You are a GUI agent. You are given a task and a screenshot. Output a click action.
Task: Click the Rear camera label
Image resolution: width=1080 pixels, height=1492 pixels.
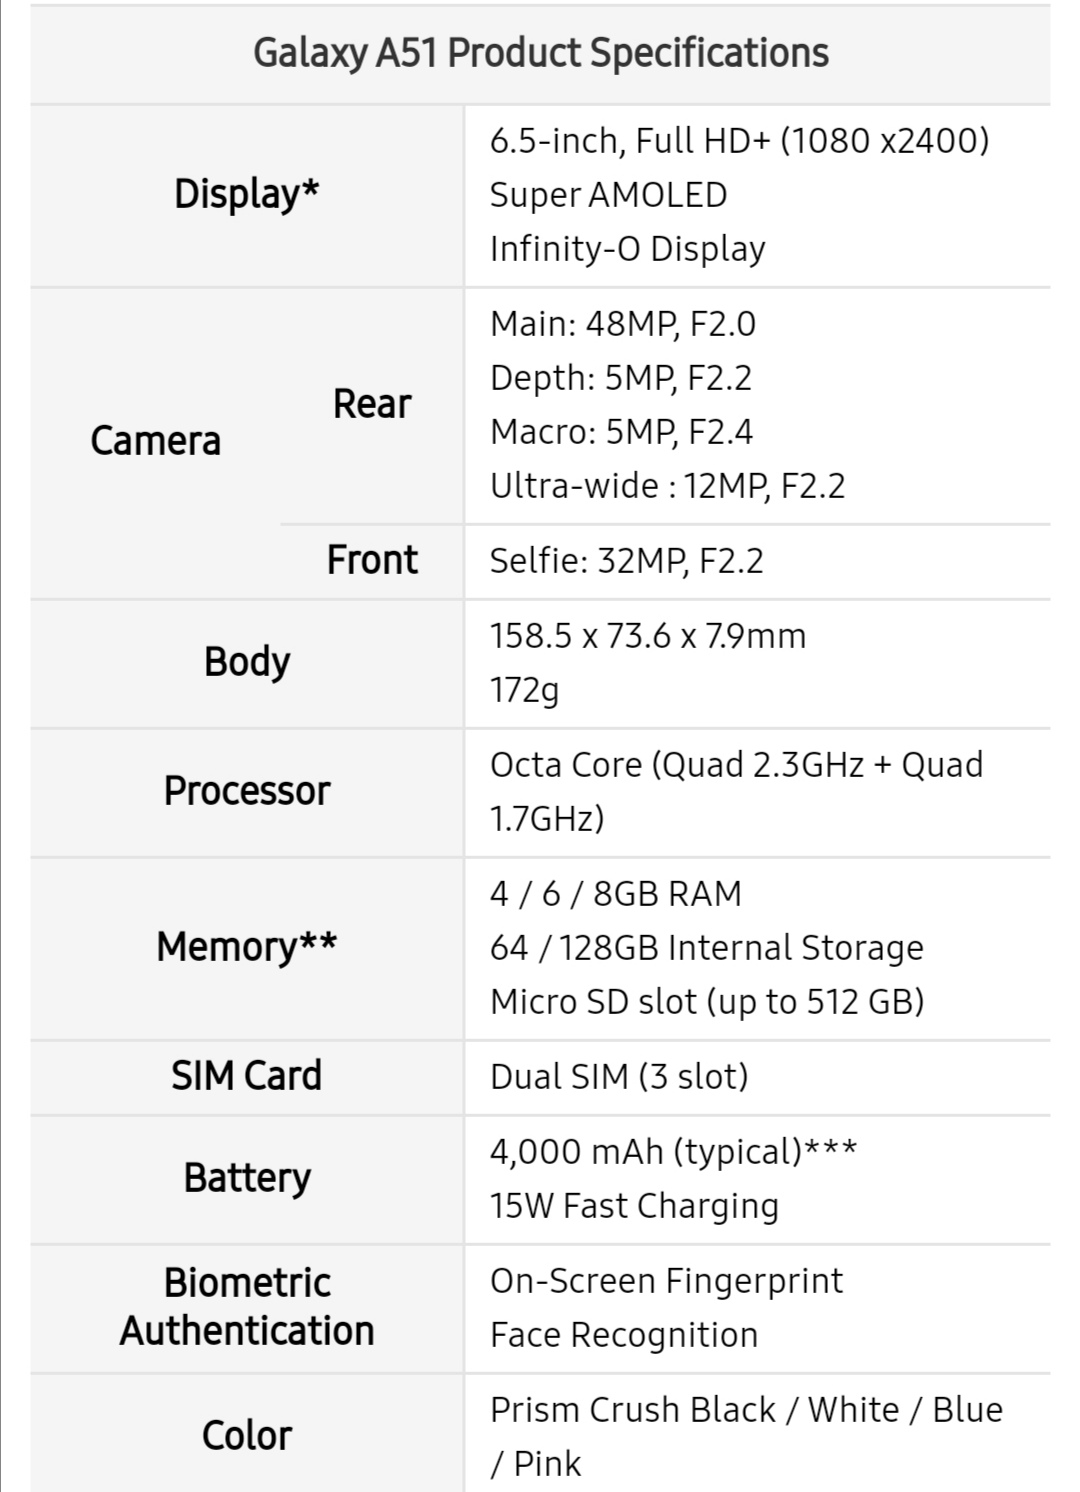pyautogui.click(x=372, y=404)
